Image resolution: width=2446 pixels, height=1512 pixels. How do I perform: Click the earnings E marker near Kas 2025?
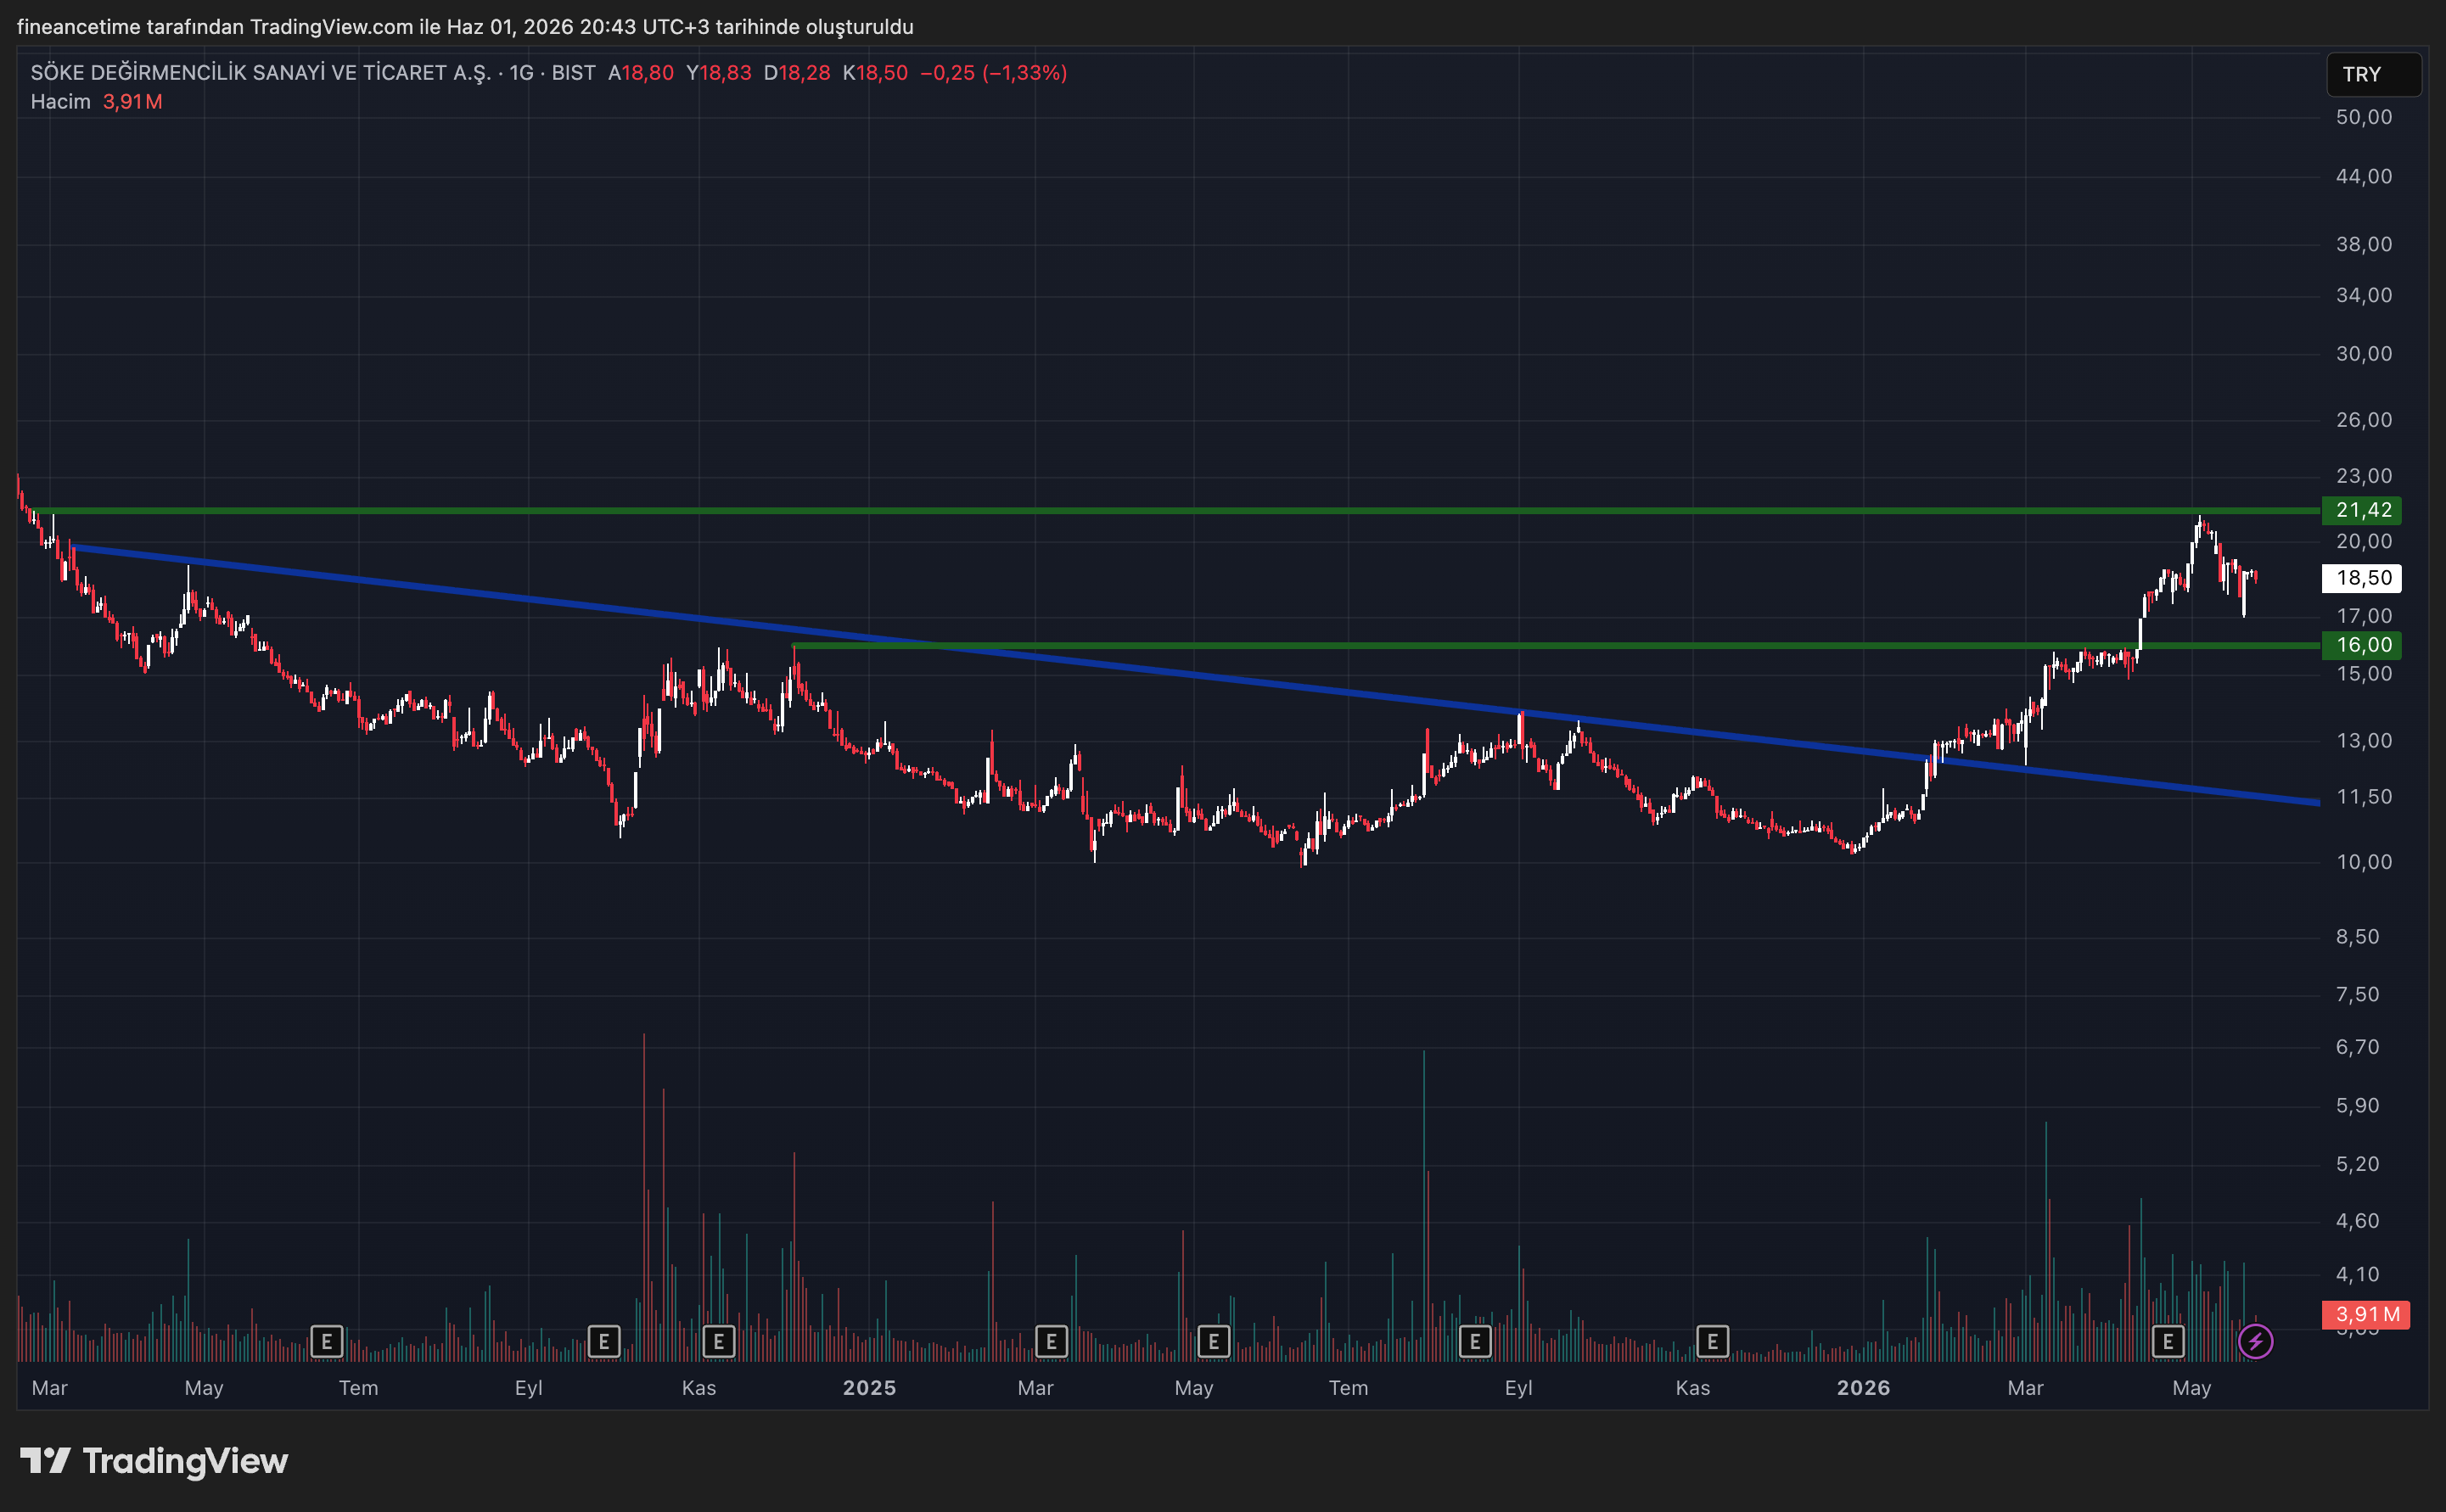[x=1712, y=1341]
